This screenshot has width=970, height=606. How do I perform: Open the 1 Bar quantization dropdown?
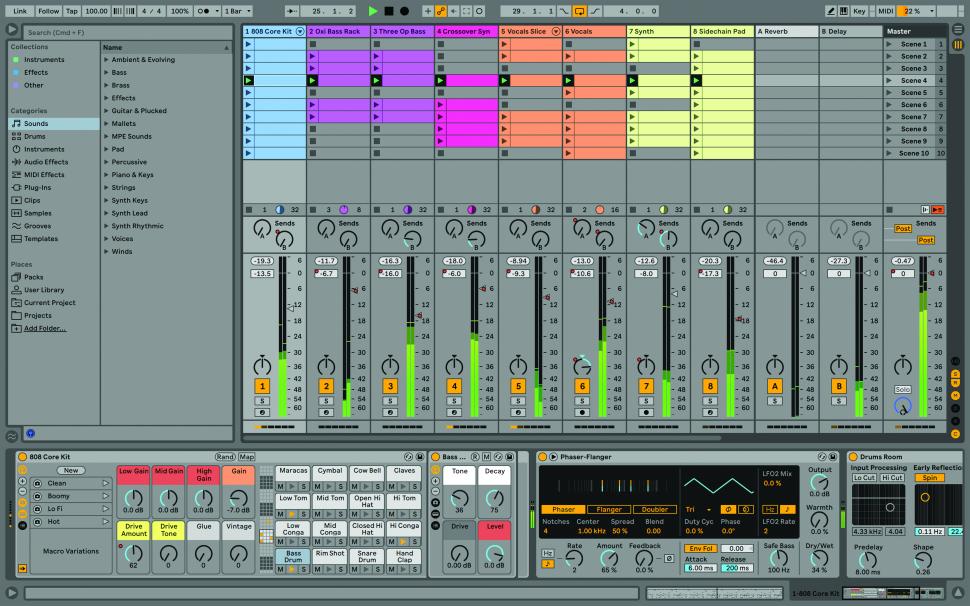[236, 10]
